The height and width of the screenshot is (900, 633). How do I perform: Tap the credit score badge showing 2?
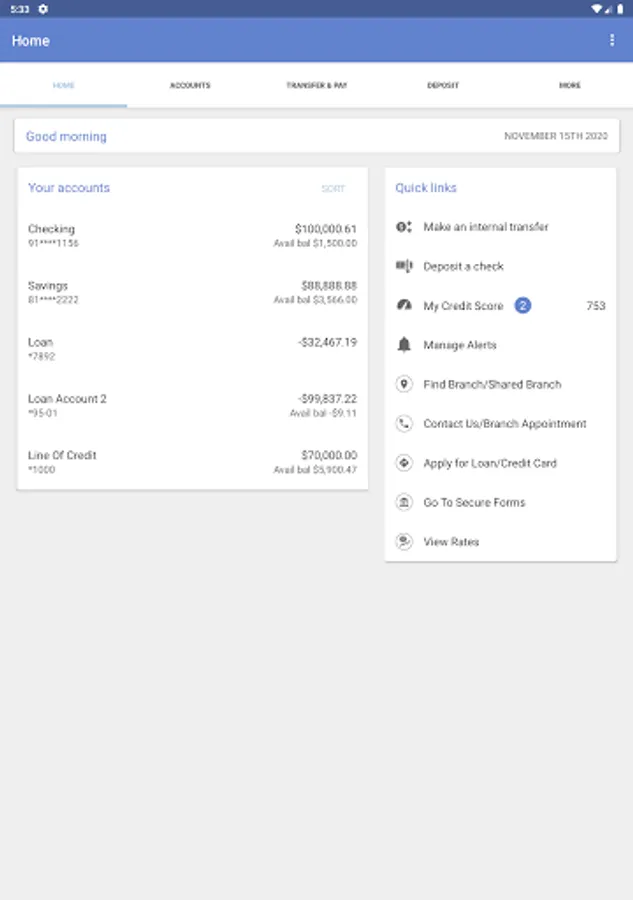(x=522, y=305)
